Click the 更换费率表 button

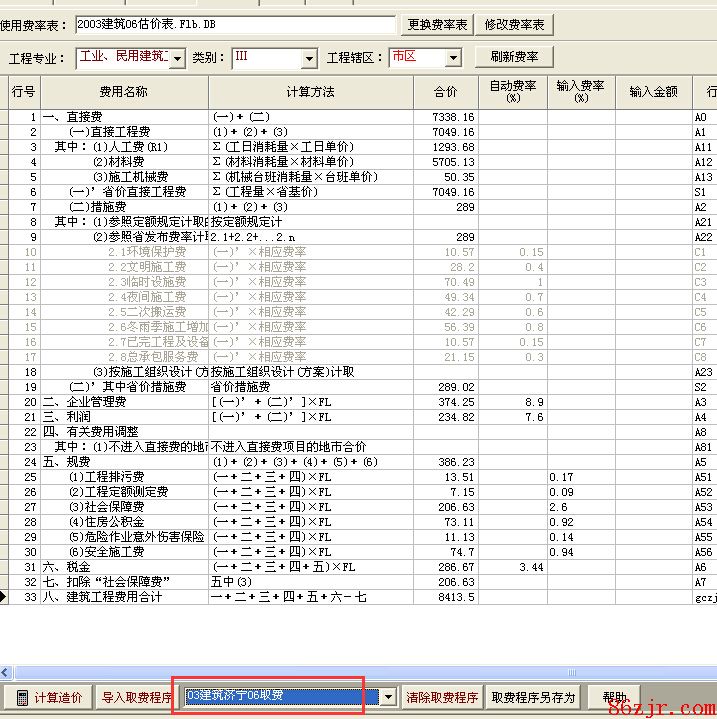click(x=438, y=25)
